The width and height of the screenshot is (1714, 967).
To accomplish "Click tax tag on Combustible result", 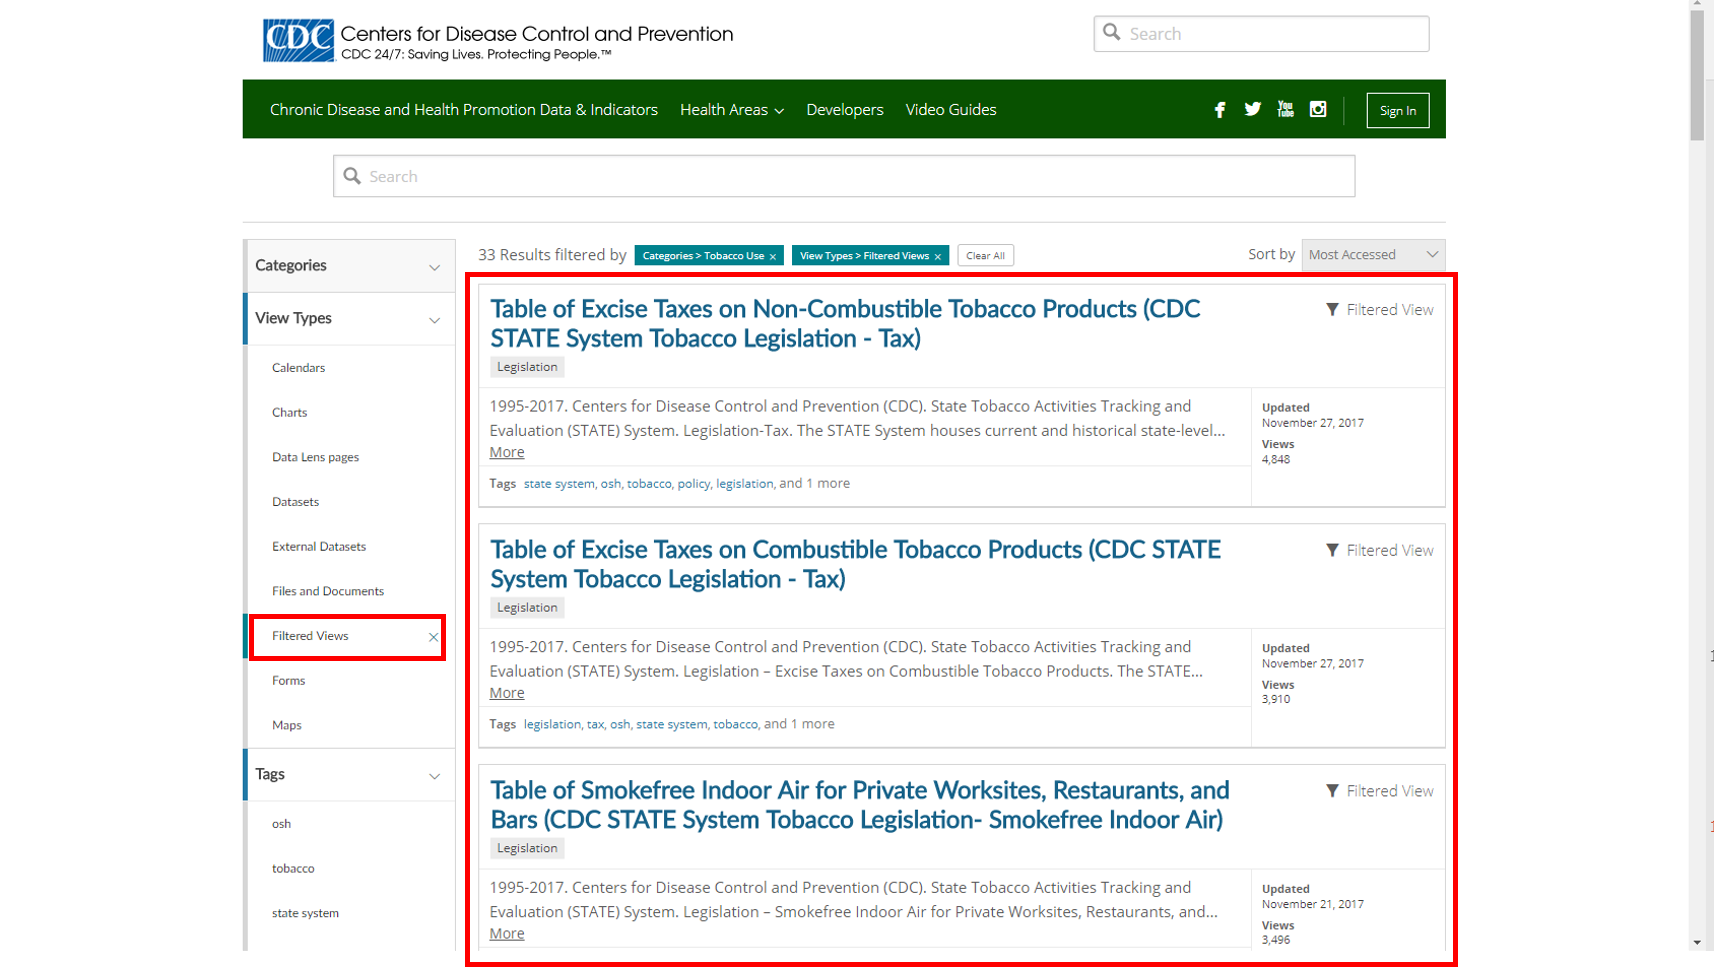I will click(595, 725).
